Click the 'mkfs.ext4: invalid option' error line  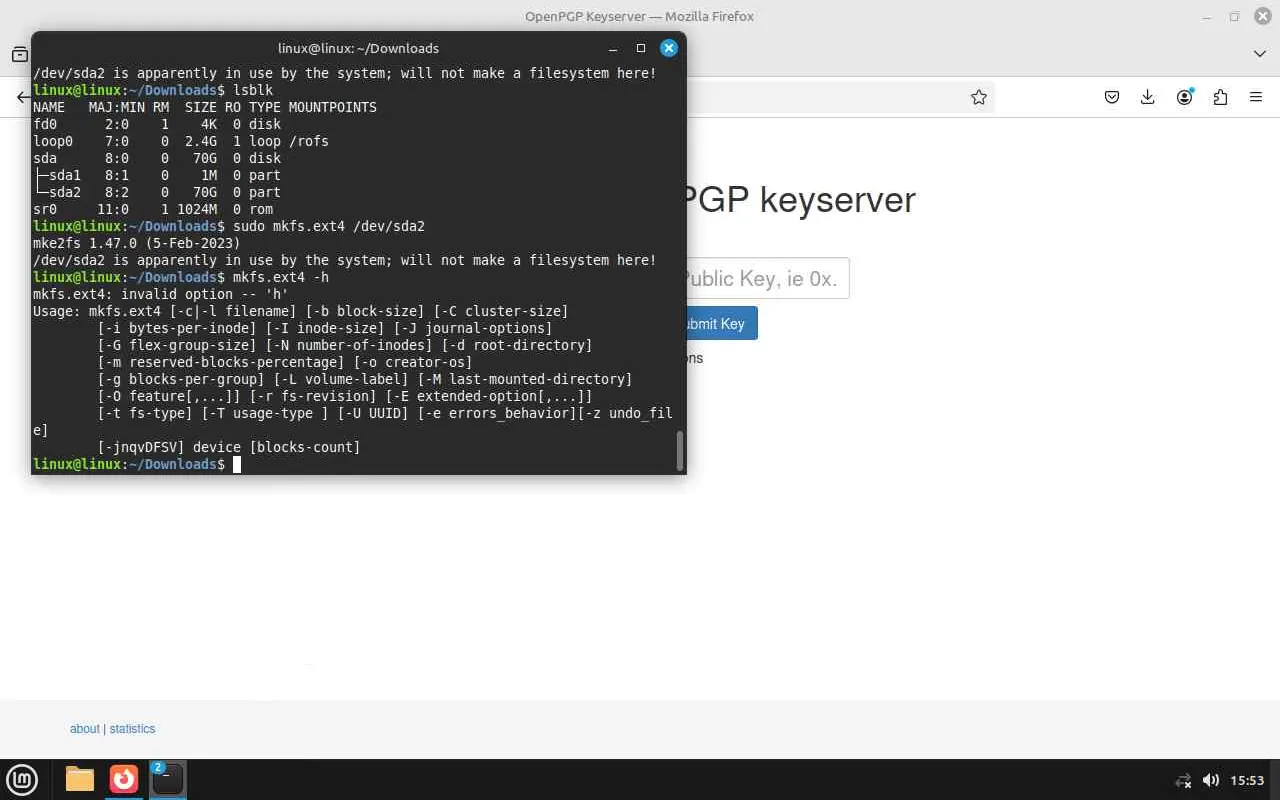(161, 294)
